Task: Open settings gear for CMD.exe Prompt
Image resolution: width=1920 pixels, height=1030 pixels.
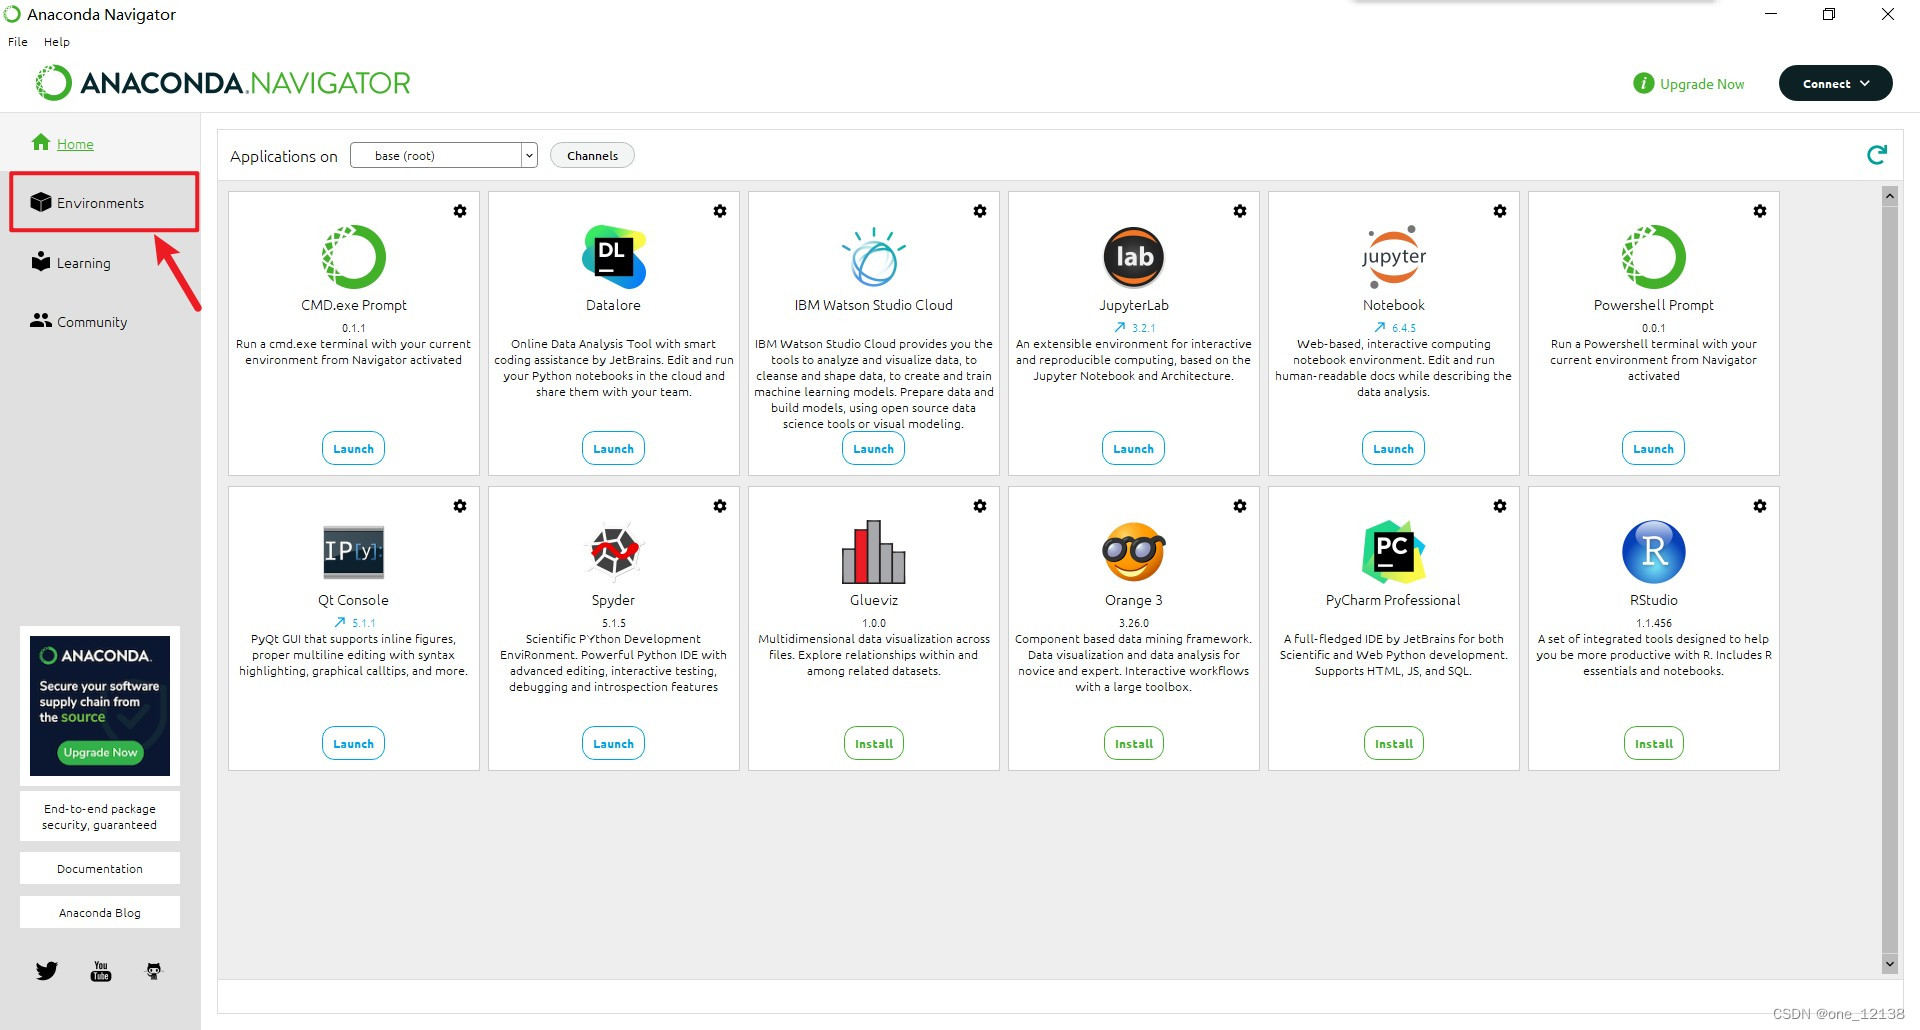Action: (x=460, y=211)
